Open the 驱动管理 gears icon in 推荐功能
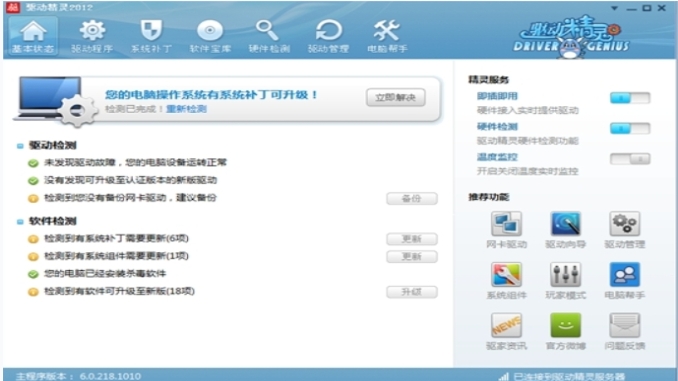The width and height of the screenshot is (678, 381). click(625, 224)
